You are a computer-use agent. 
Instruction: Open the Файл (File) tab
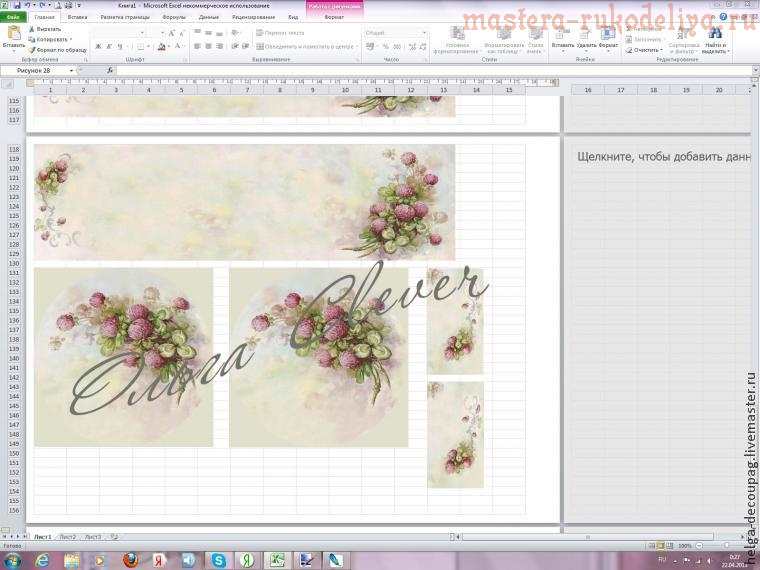point(13,17)
